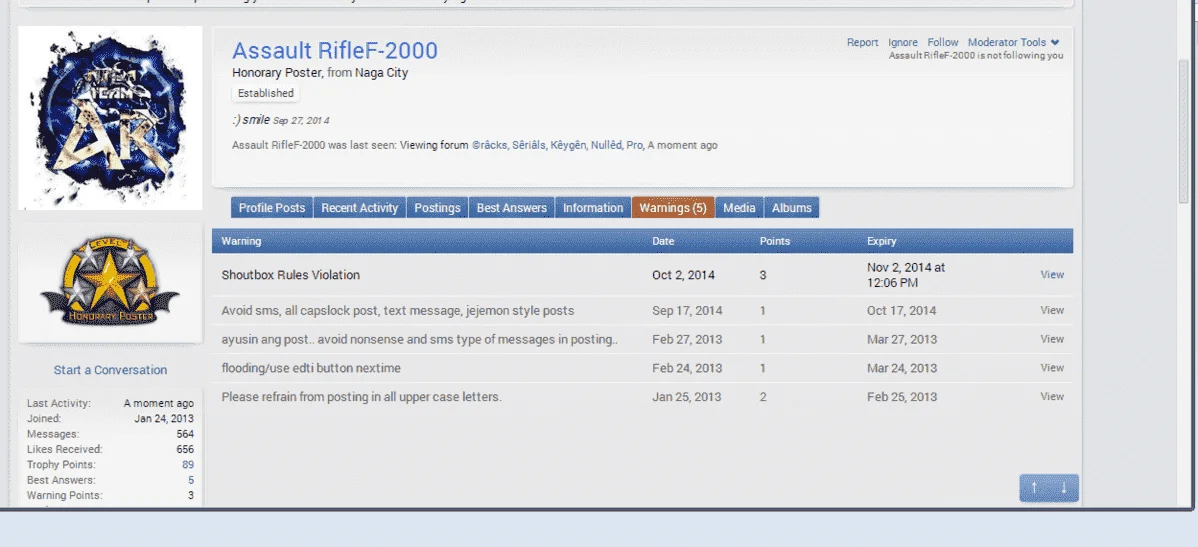View the Feb 27, 2013 warning
1198x547 pixels.
click(1052, 338)
